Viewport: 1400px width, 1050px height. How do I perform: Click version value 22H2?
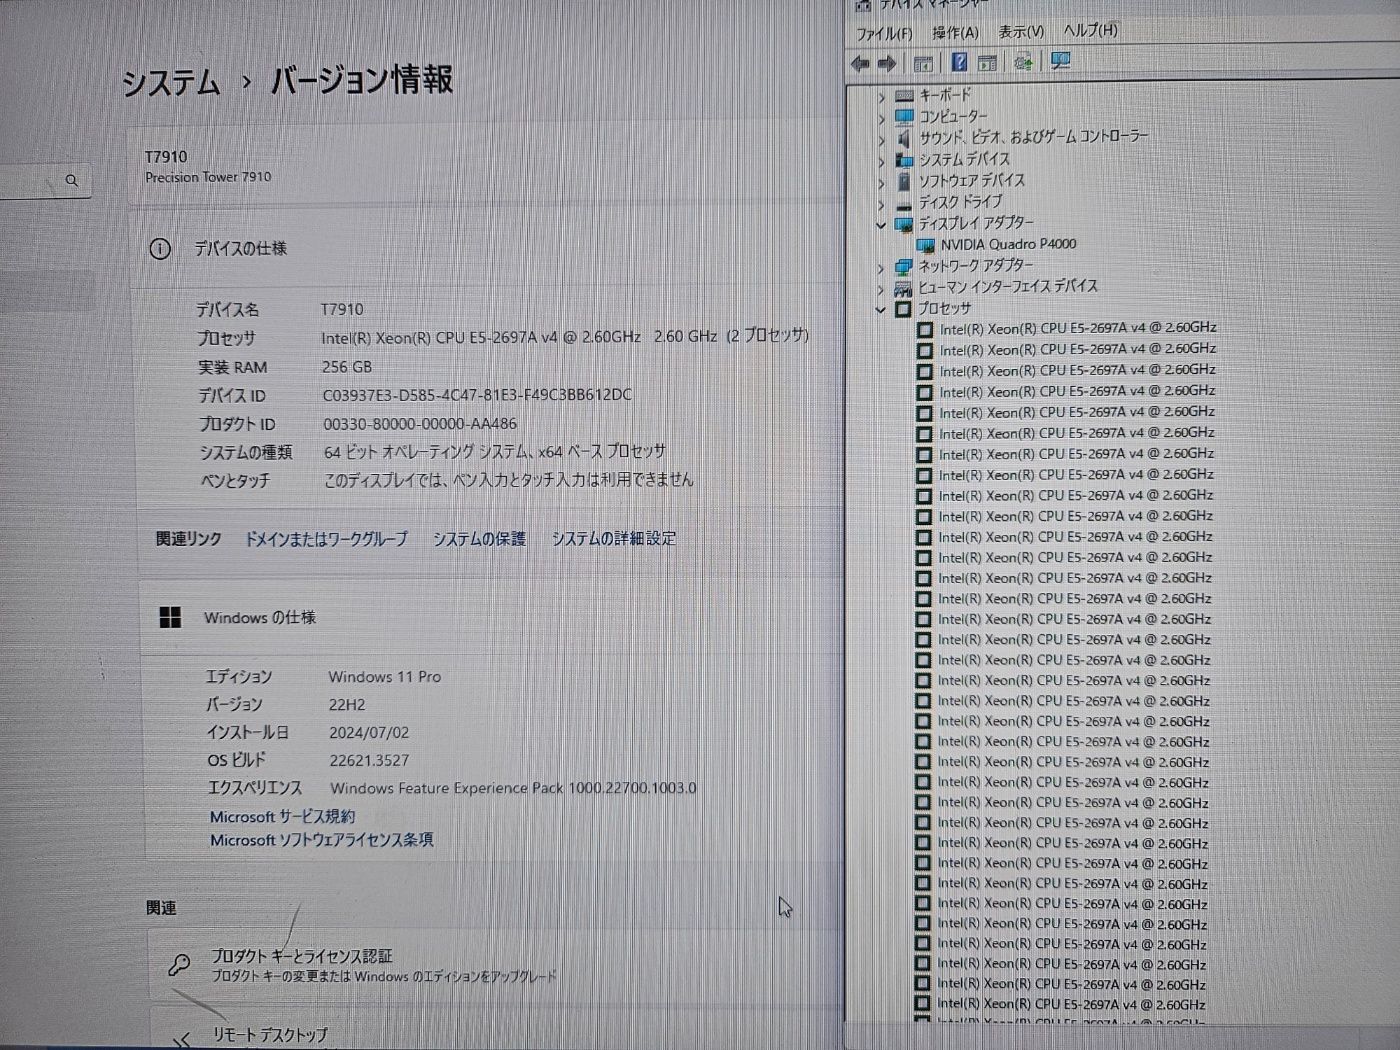(347, 704)
